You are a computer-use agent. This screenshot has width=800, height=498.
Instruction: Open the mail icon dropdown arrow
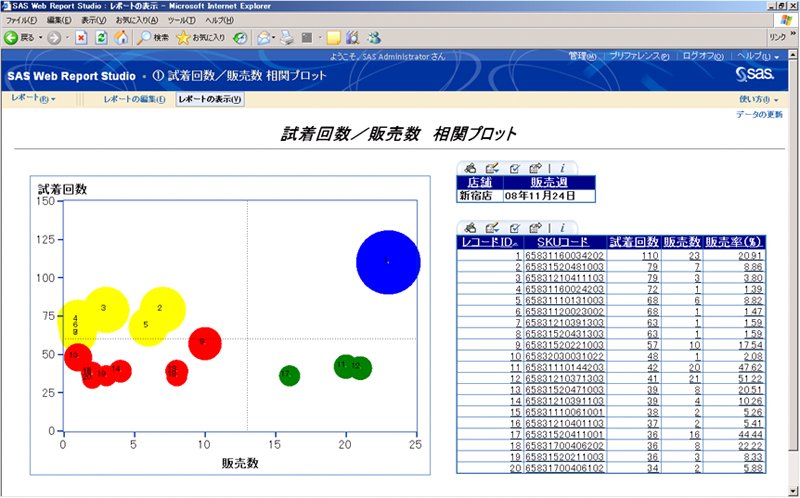(x=273, y=38)
